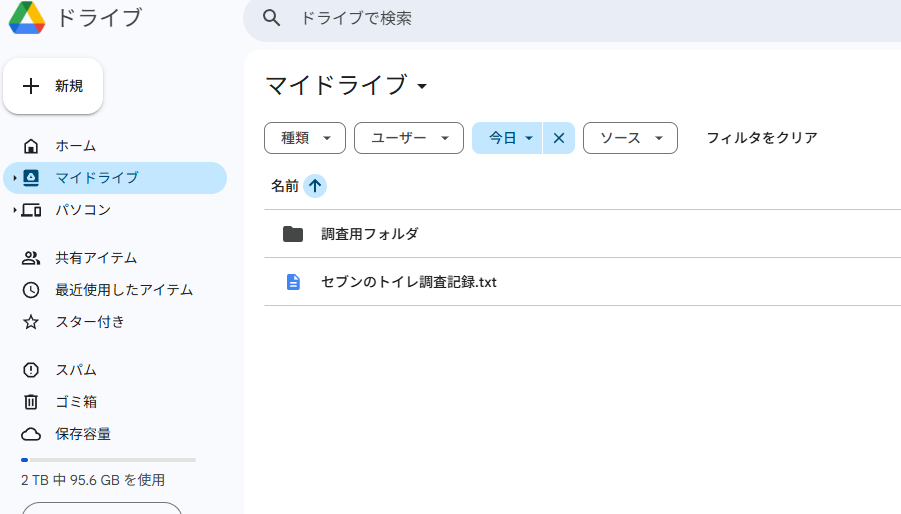Open ゴミ箱 (trash) in the sidebar
Image resolution: width=901 pixels, height=514 pixels.
(x=76, y=402)
